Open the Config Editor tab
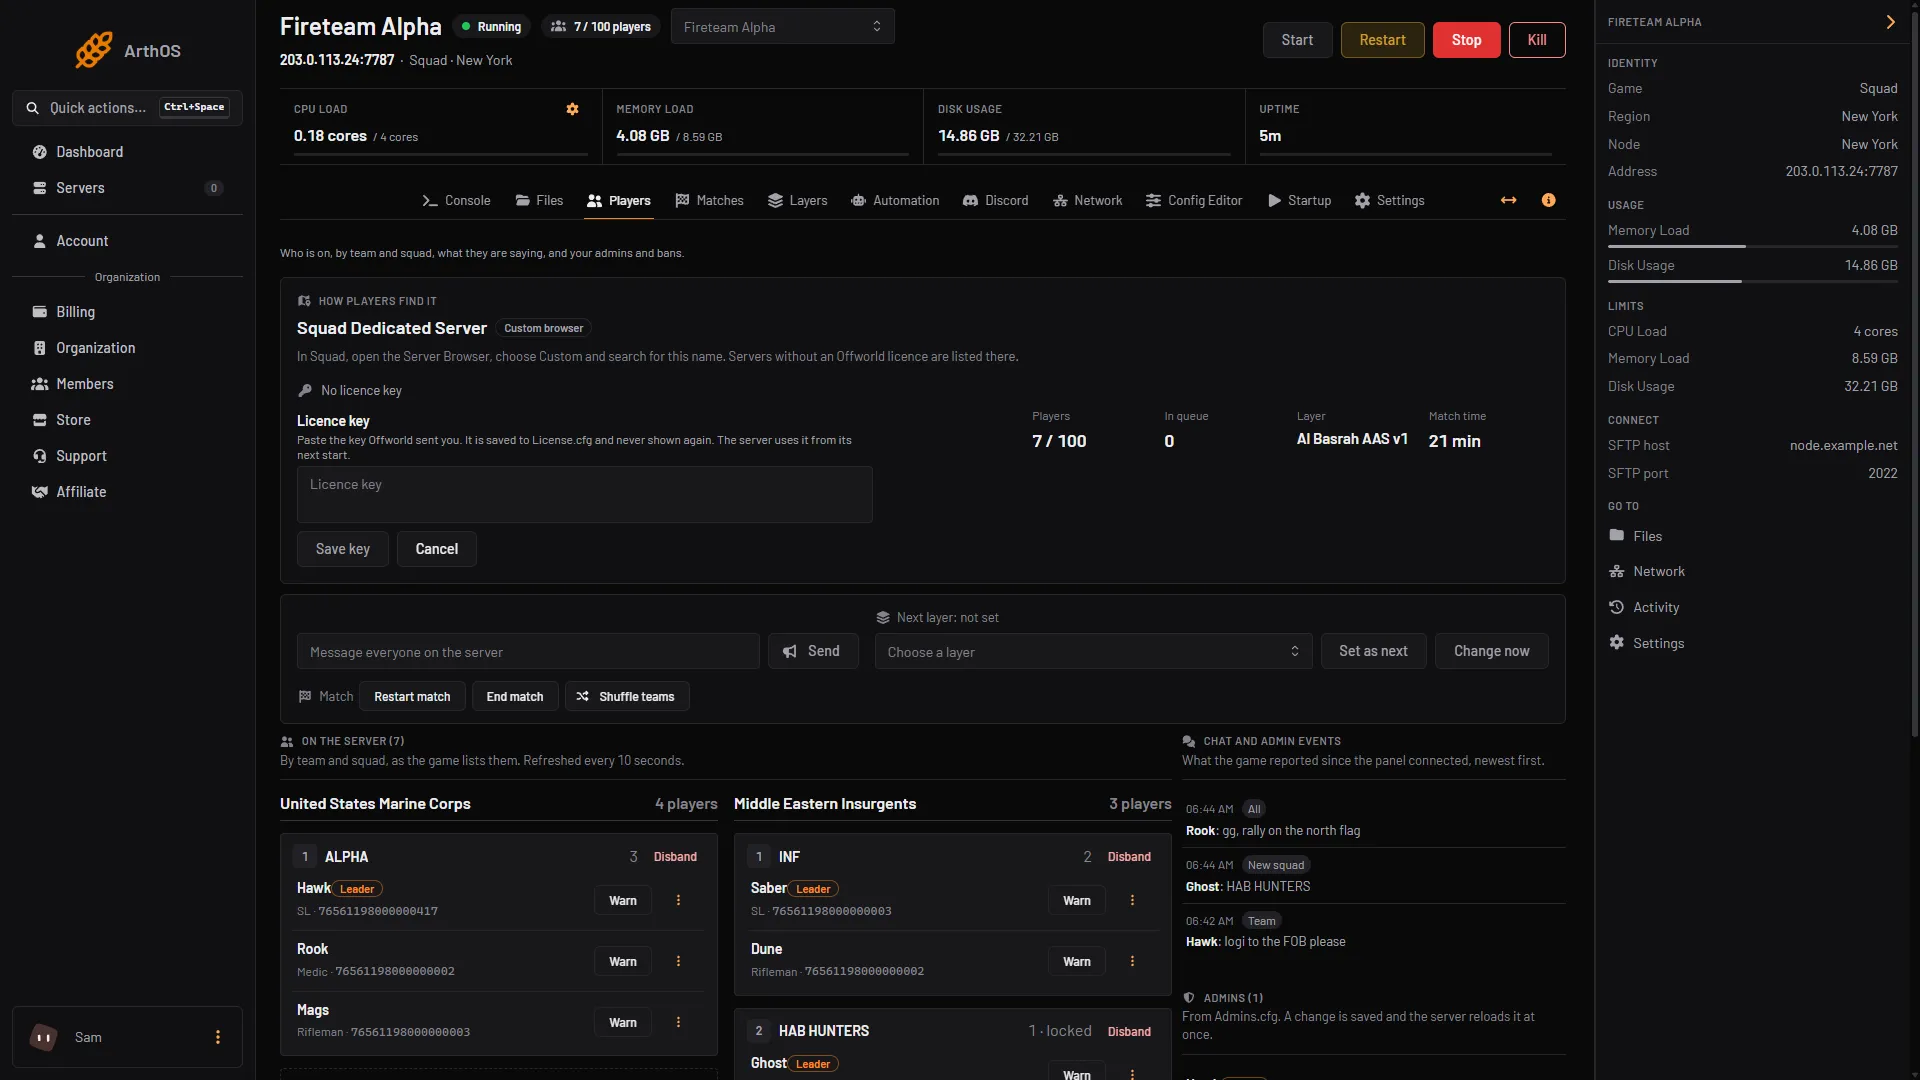Image resolution: width=1920 pixels, height=1080 pixels. coord(1194,200)
